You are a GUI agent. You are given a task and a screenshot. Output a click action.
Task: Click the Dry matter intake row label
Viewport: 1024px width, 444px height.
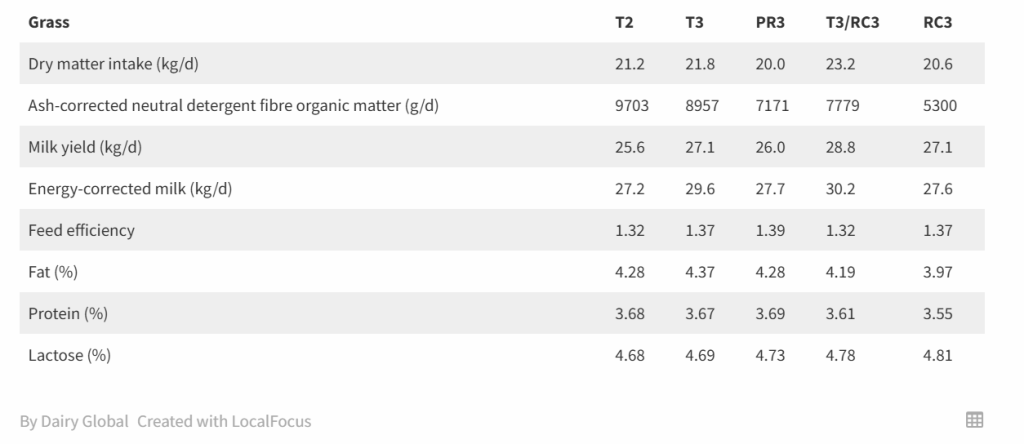(x=113, y=63)
